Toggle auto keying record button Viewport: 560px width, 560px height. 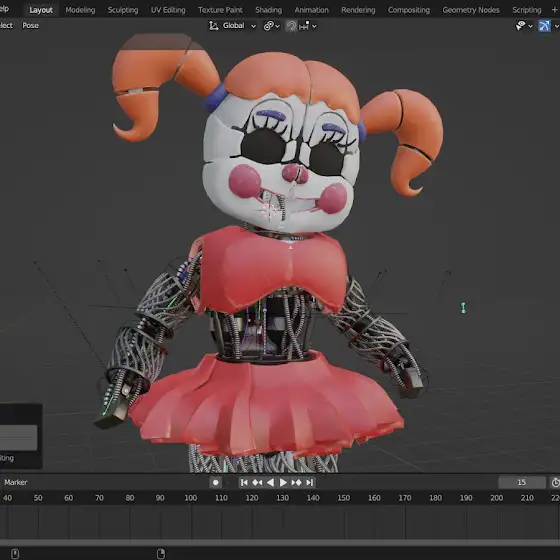[215, 482]
